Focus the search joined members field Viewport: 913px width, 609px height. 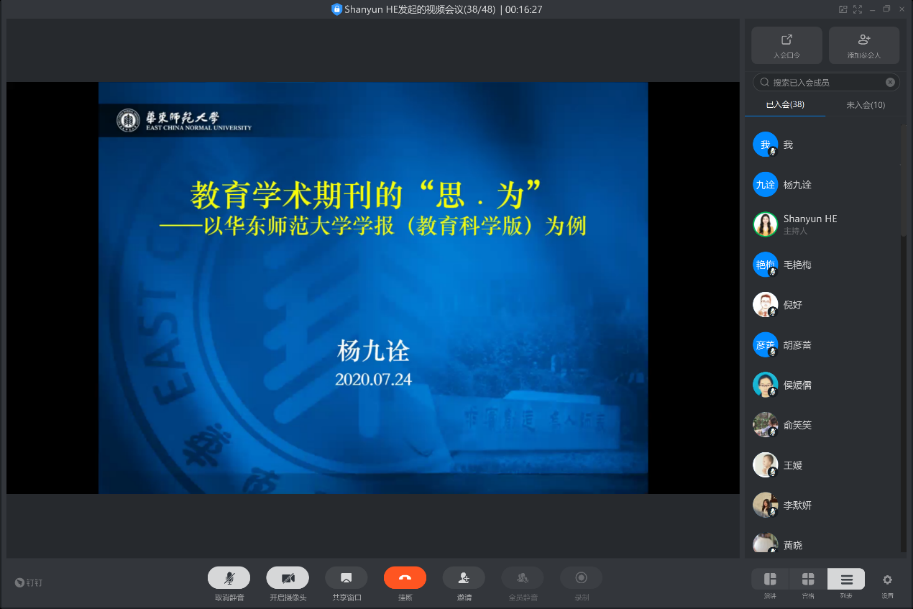point(826,82)
